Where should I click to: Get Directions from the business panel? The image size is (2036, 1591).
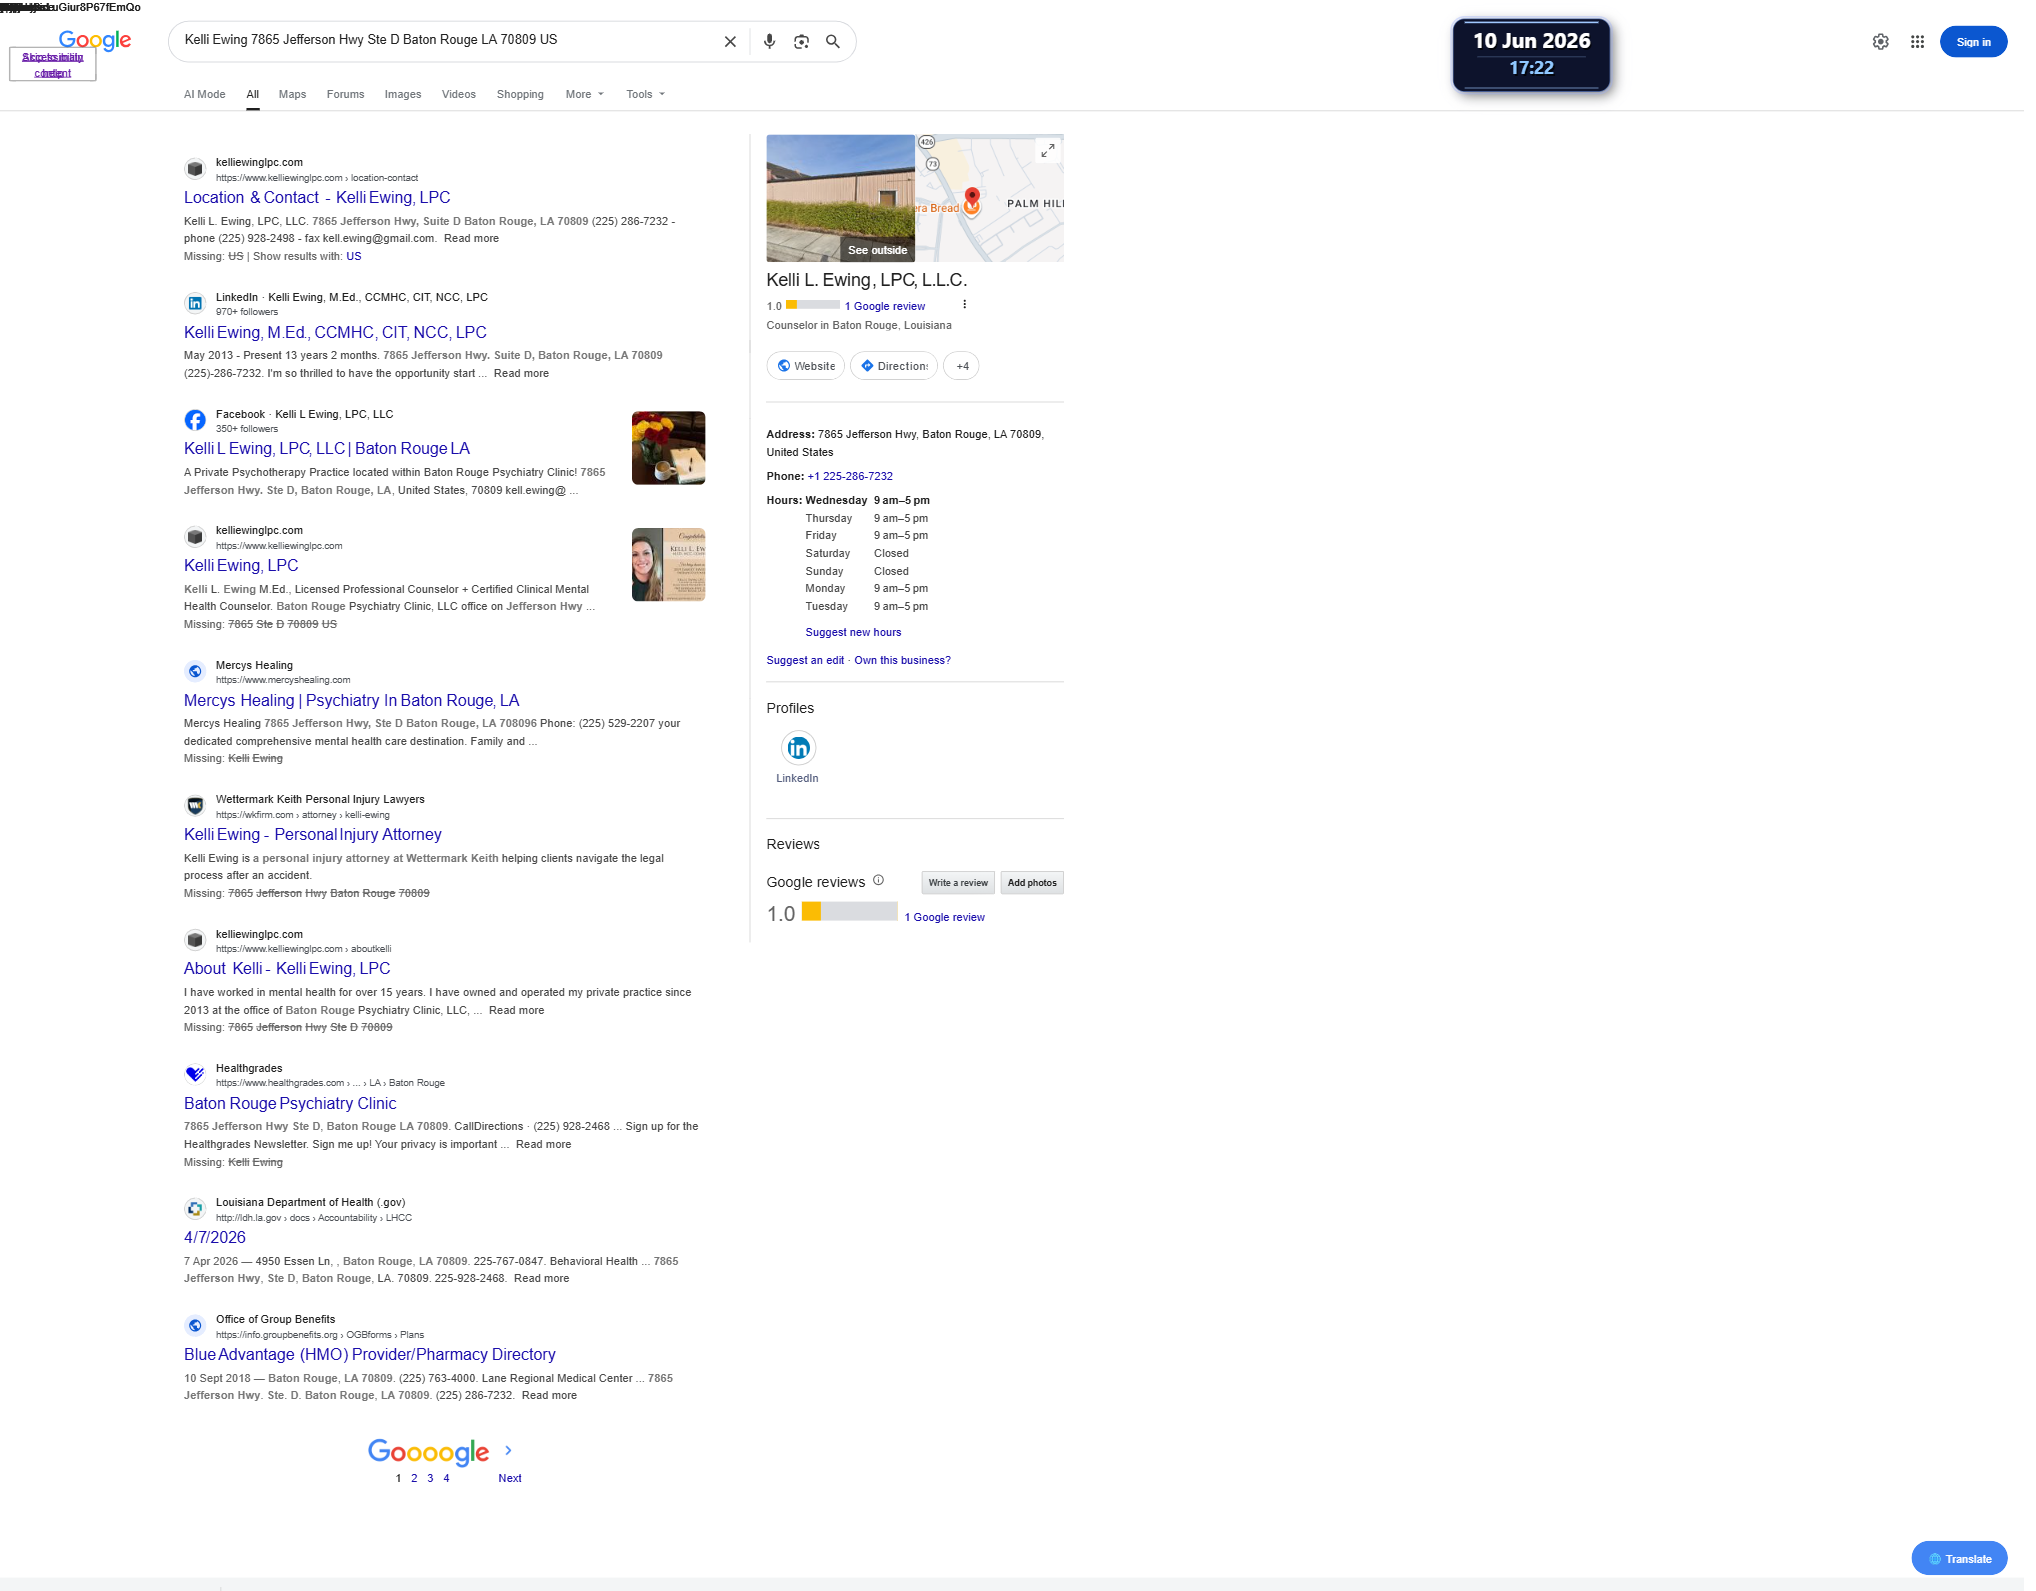(x=894, y=366)
